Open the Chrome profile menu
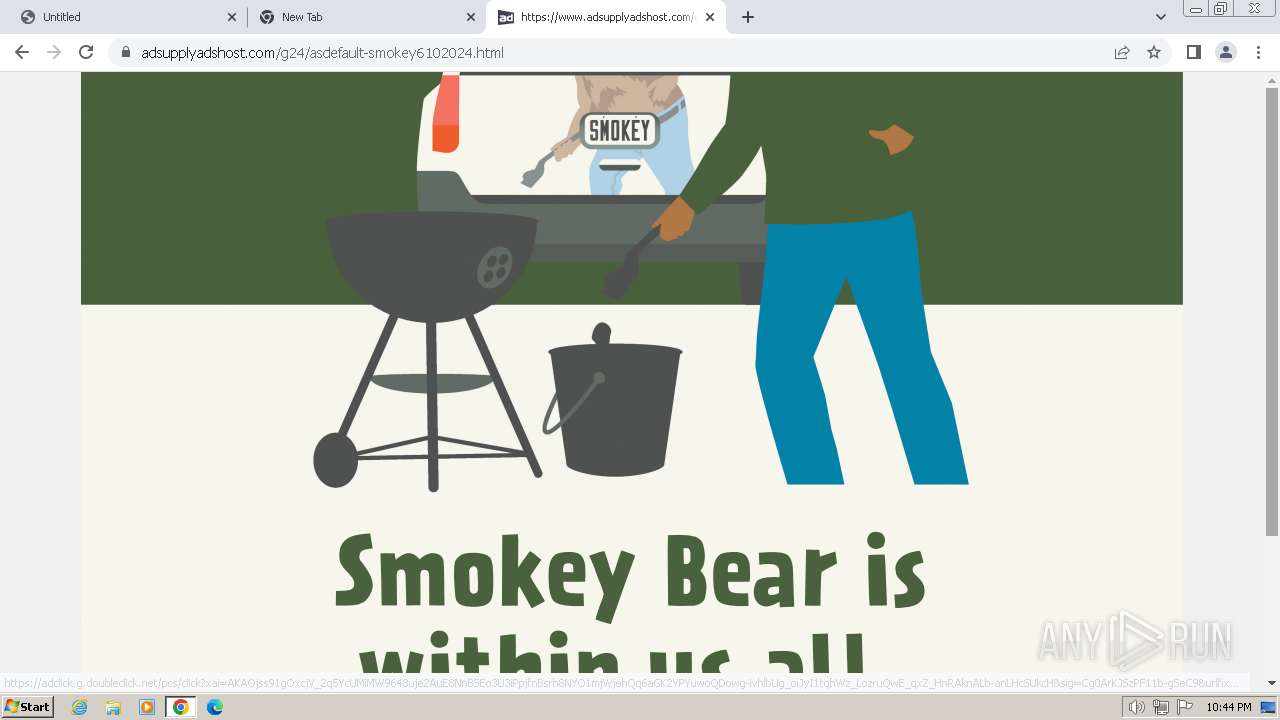 (1225, 52)
